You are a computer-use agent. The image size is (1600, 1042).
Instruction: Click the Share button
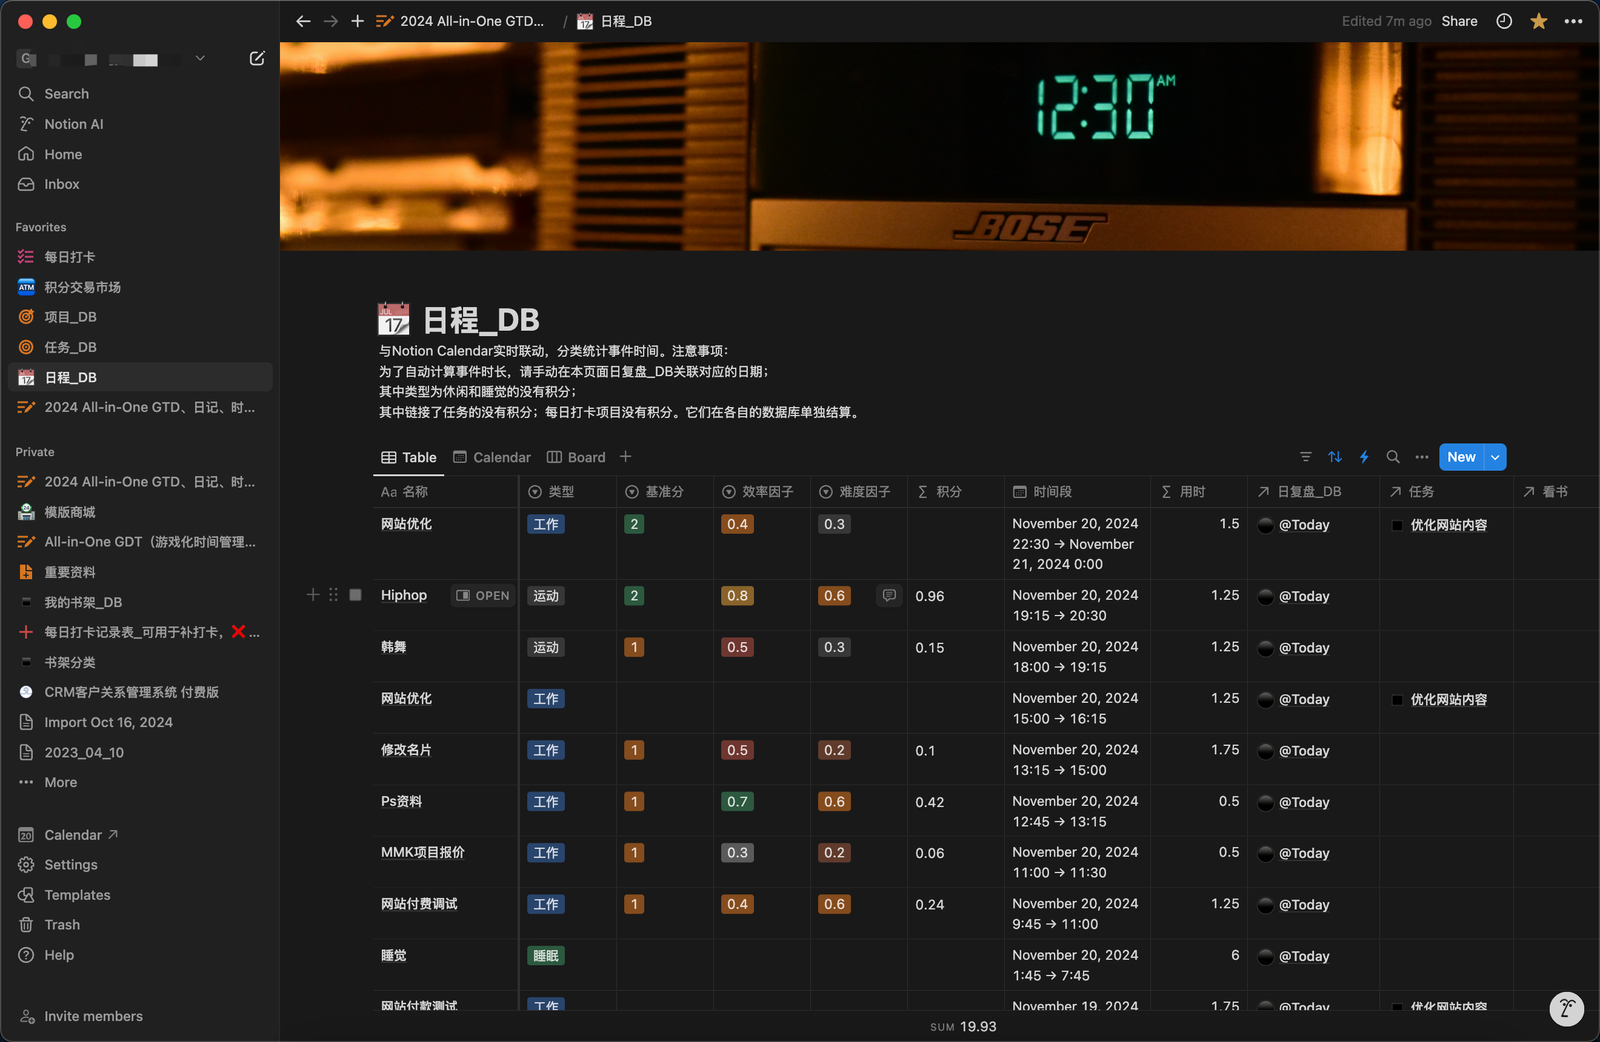point(1459,21)
